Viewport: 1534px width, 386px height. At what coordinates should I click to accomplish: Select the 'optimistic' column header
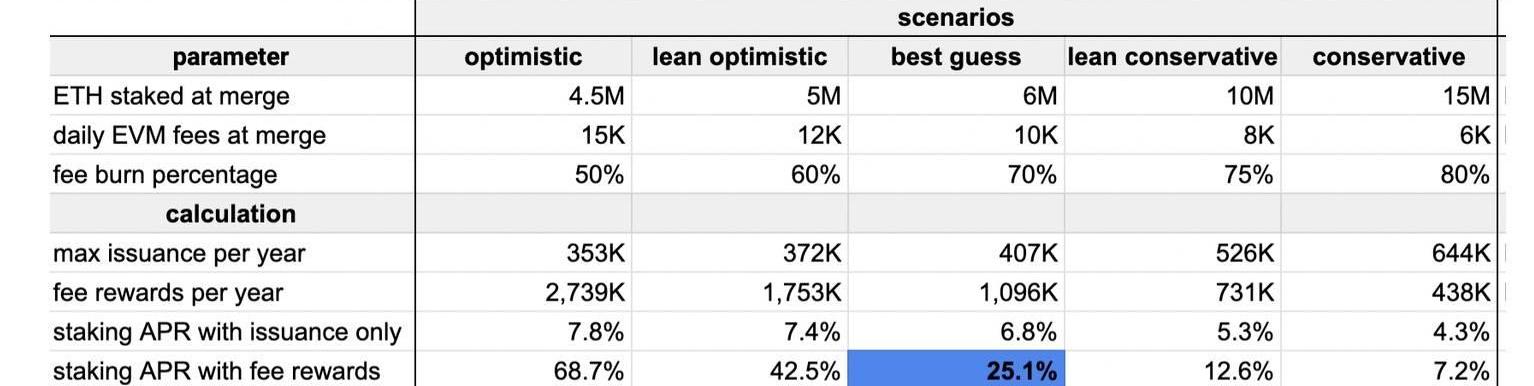click(523, 57)
